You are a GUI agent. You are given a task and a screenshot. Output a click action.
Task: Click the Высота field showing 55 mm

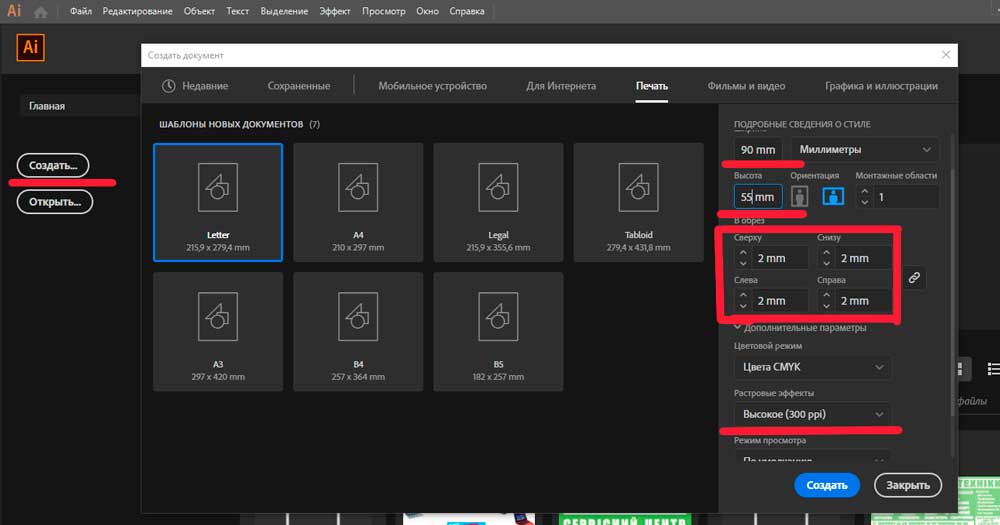pos(758,196)
